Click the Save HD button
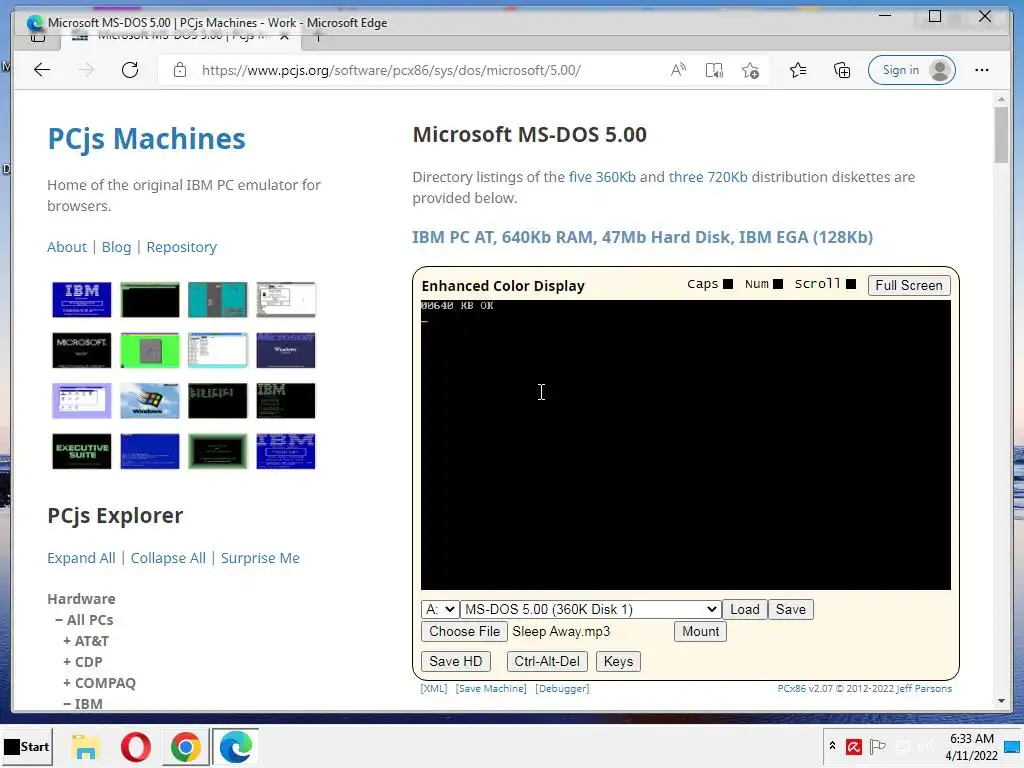Screen dimensions: 1024x768 tap(455, 662)
